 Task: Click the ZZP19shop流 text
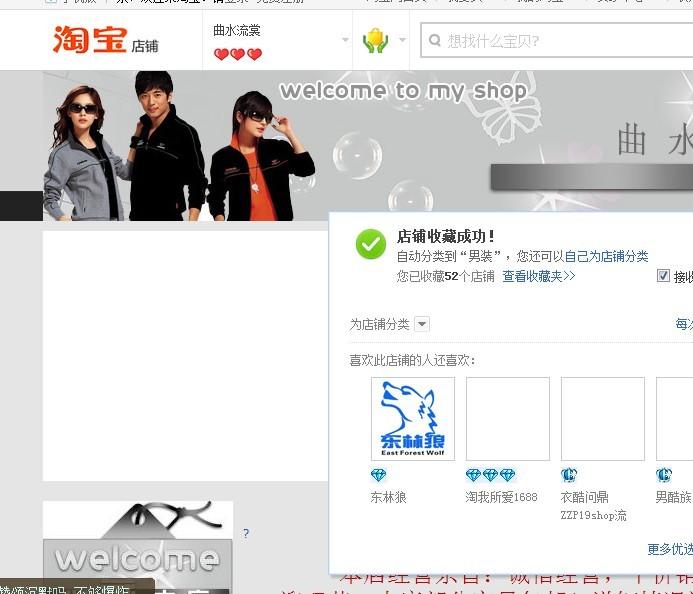pyautogui.click(x=593, y=515)
